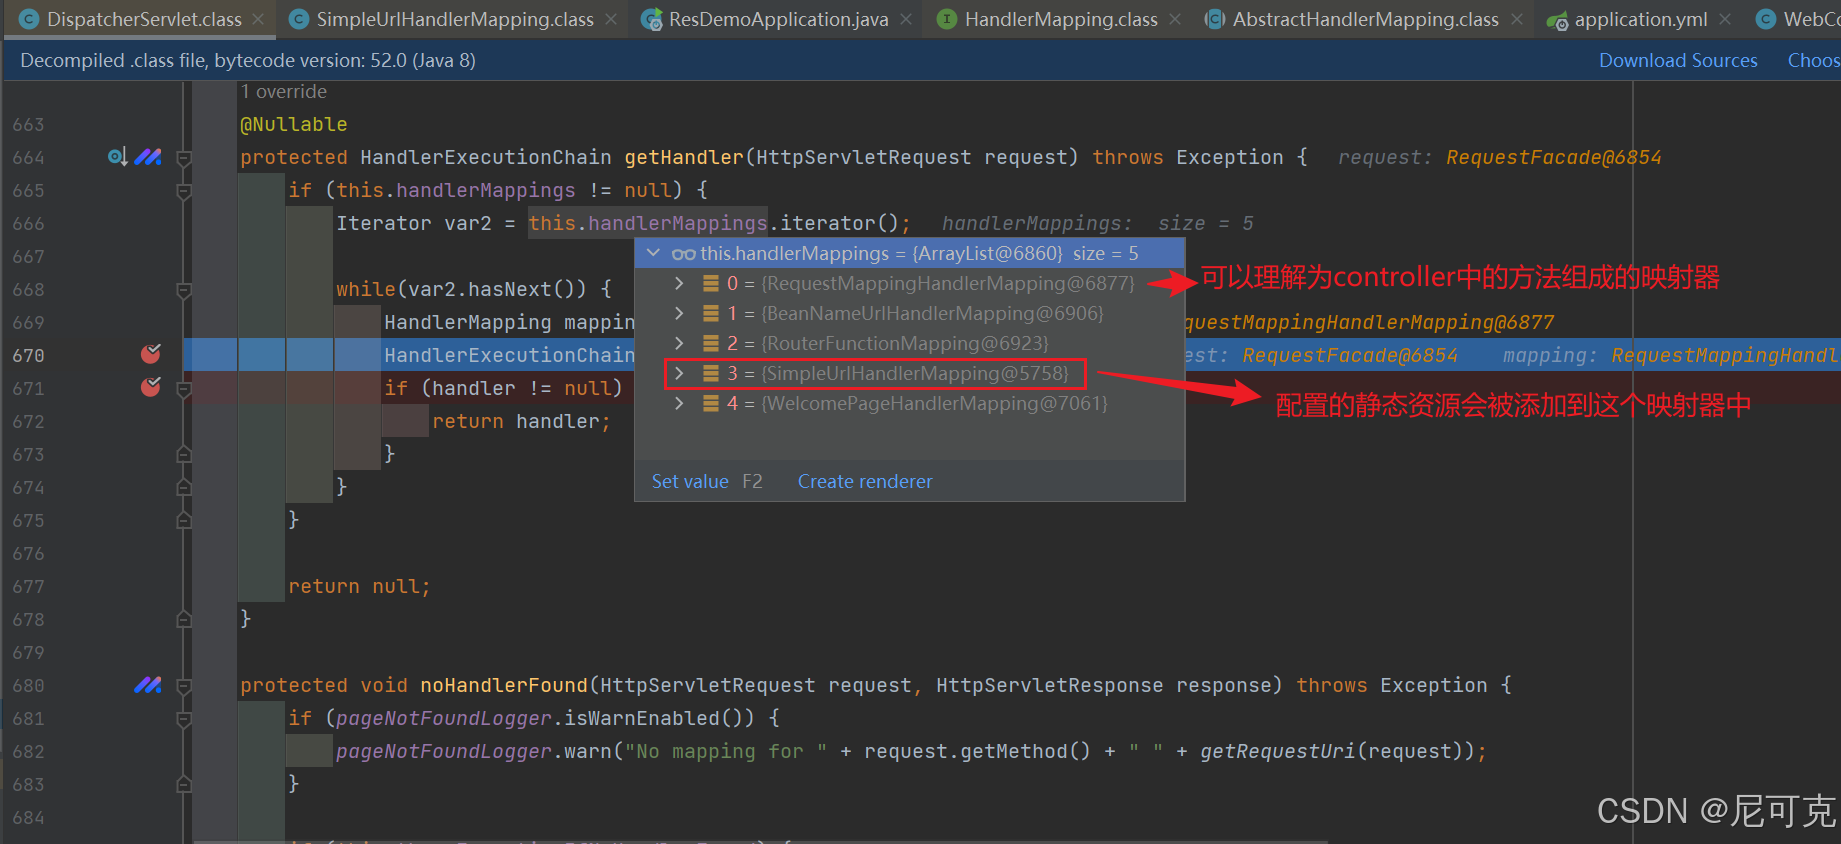Click the 'return null;' statement

(x=359, y=586)
